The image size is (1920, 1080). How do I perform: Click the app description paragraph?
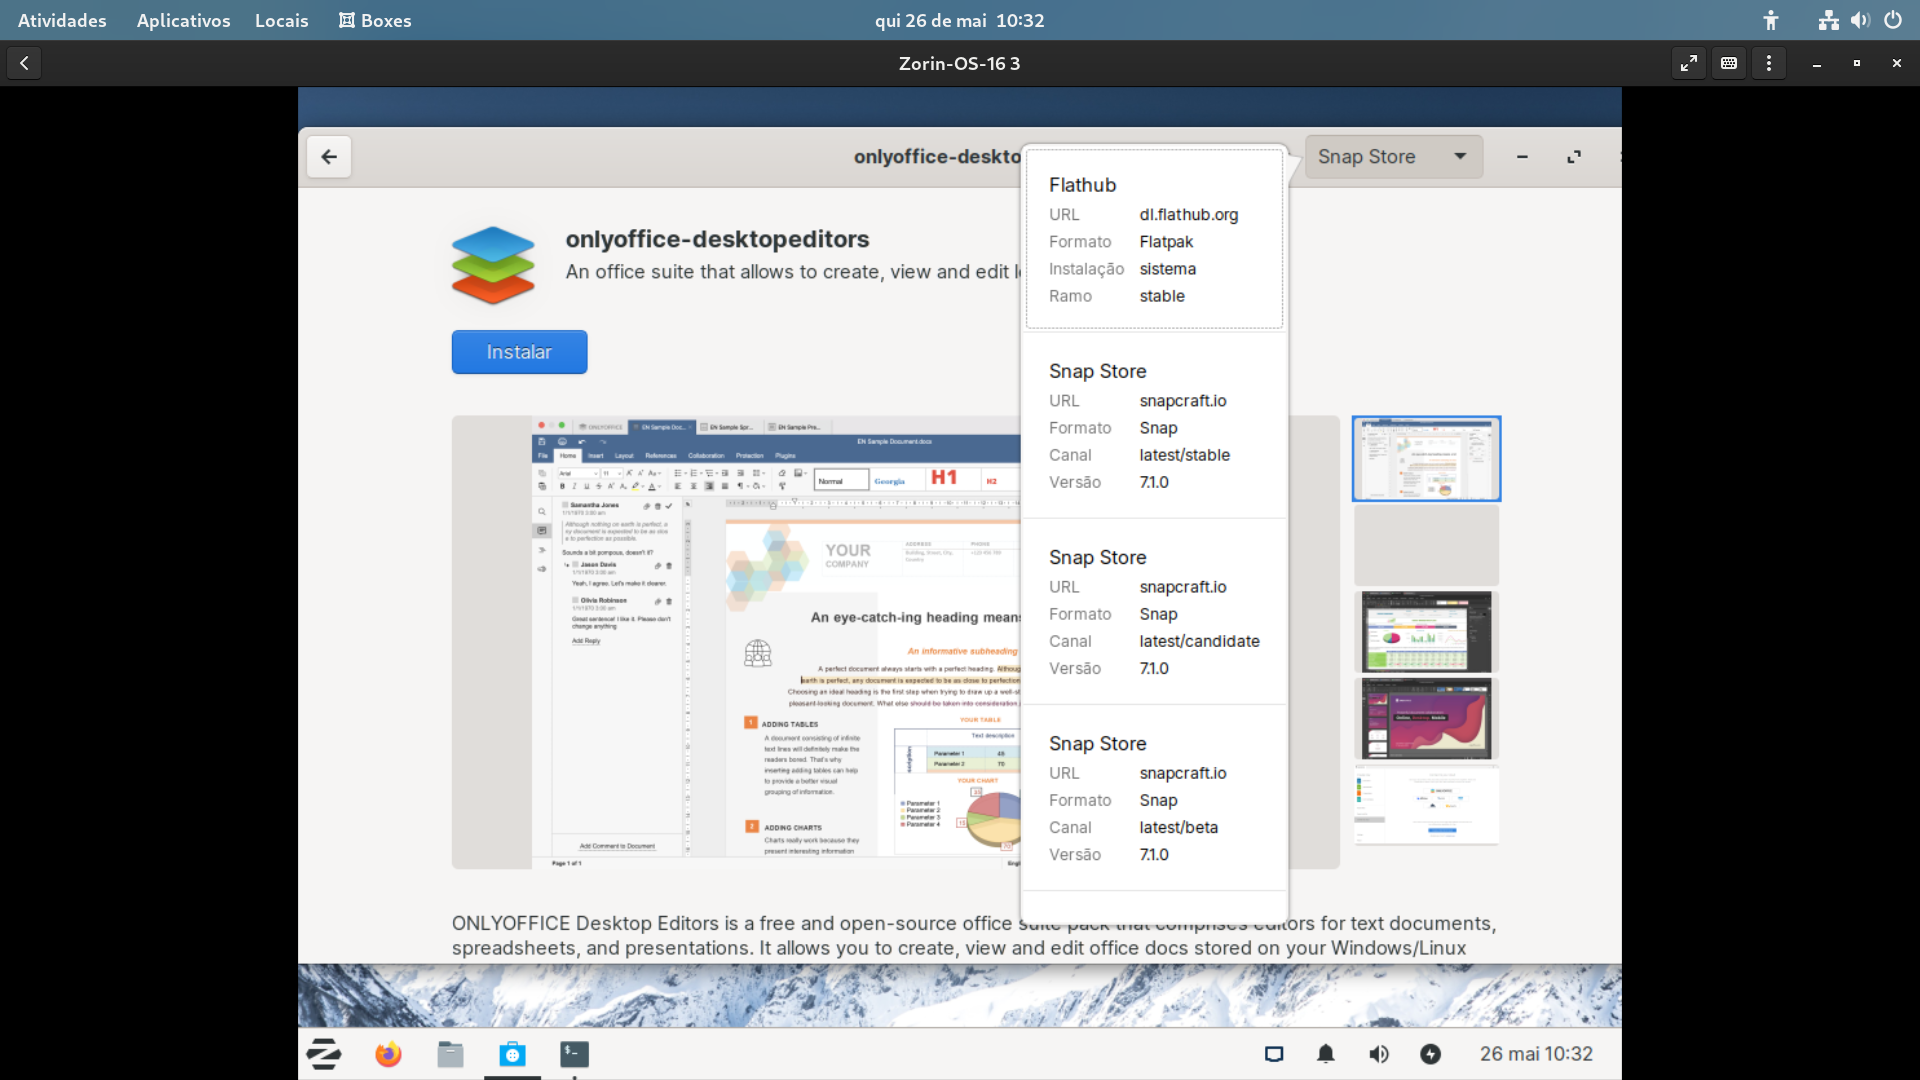pos(973,936)
